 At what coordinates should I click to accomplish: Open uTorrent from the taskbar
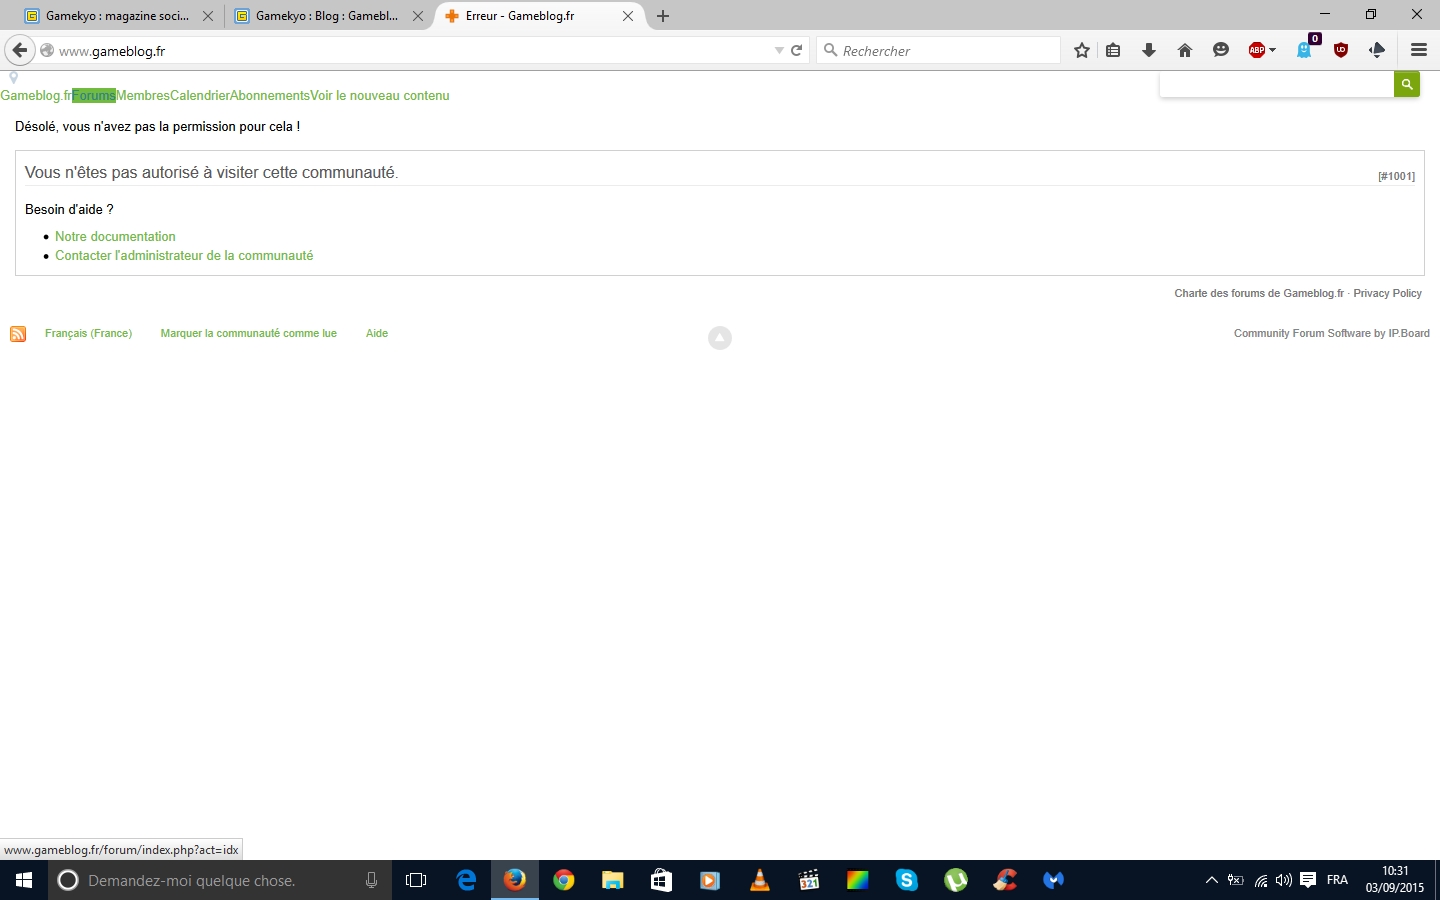pyautogui.click(x=956, y=880)
